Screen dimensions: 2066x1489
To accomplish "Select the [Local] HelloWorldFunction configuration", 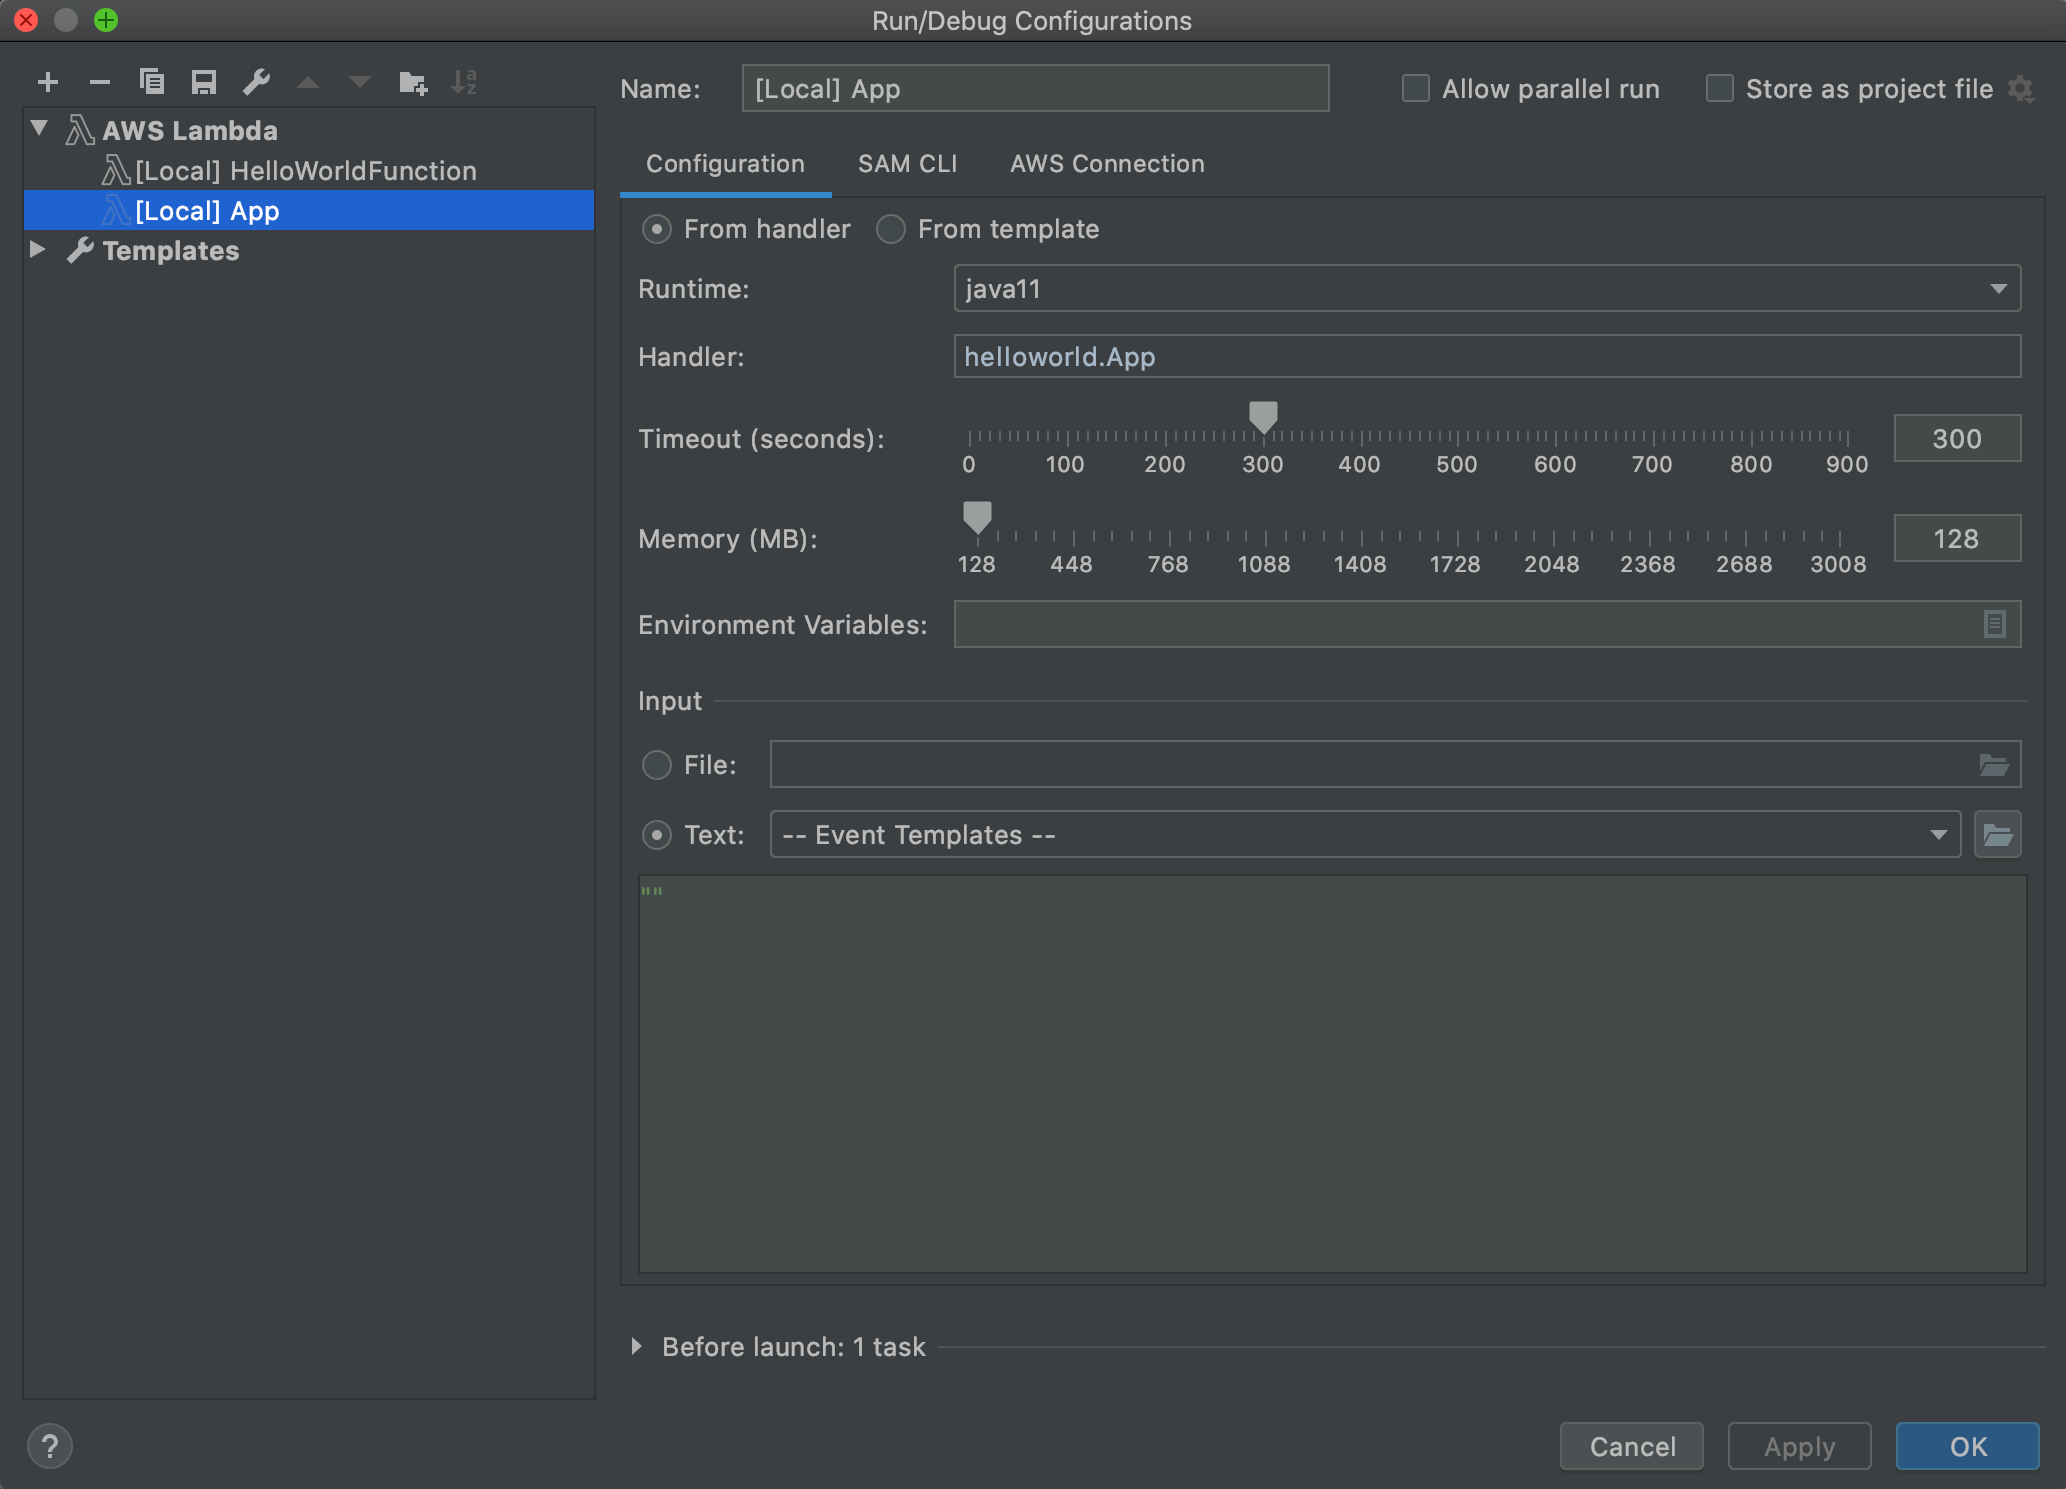I will click(305, 170).
